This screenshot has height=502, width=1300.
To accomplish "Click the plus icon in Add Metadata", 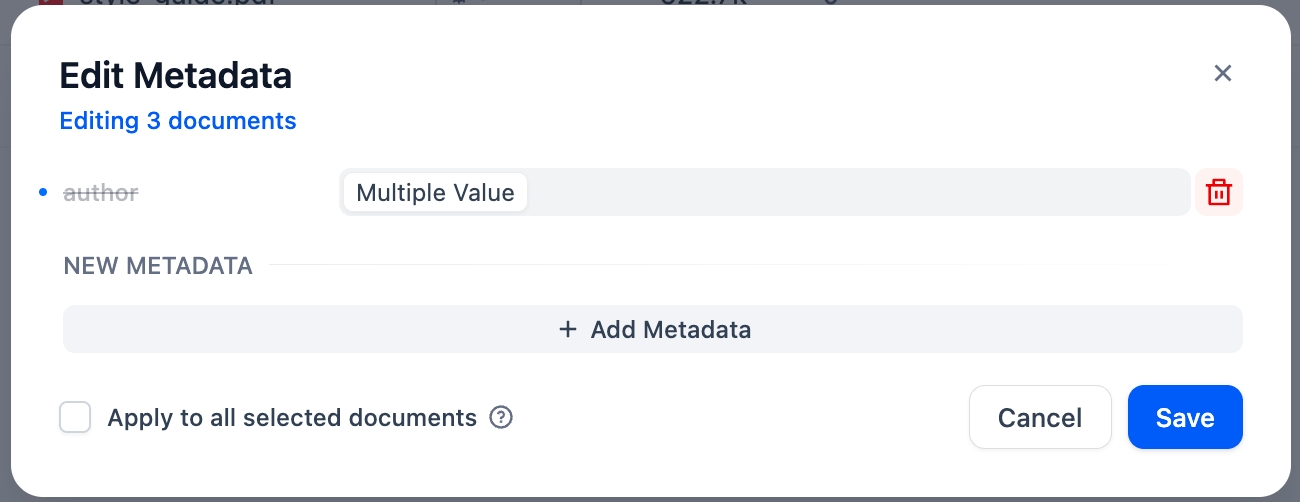I will [x=568, y=329].
